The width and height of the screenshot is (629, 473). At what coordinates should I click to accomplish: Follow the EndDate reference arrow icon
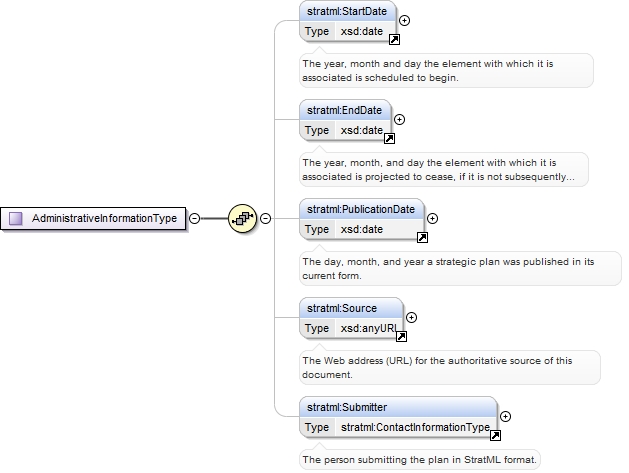(x=389, y=138)
